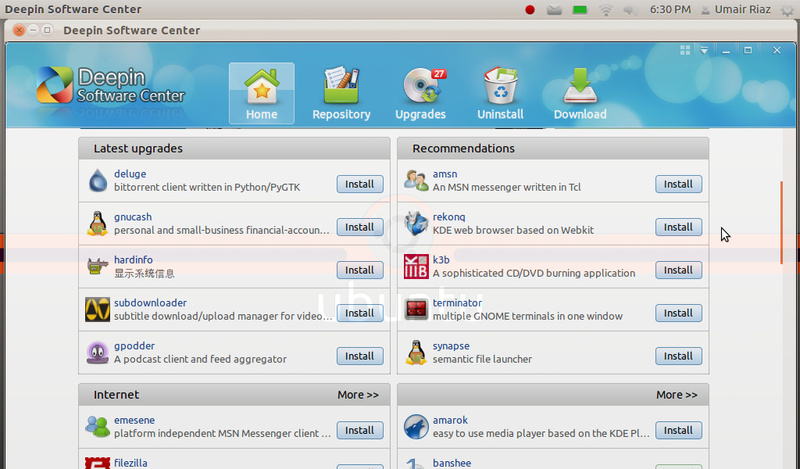Click the synapse penguin icon
This screenshot has width=800, height=469.
tap(416, 352)
